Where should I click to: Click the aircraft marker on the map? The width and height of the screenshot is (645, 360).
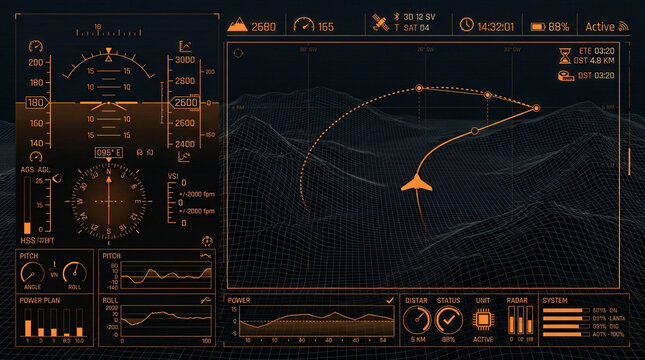pos(417,183)
